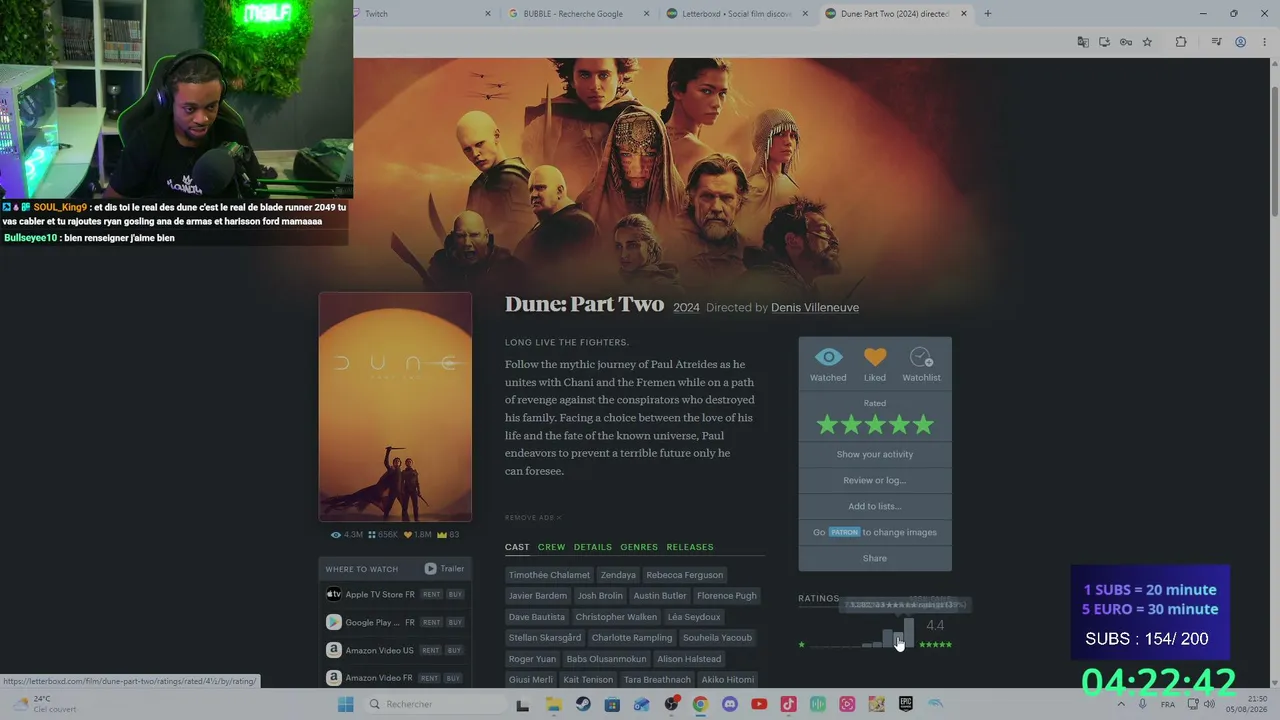
Task: Click BUY for Amazon Video US
Action: click(455, 650)
